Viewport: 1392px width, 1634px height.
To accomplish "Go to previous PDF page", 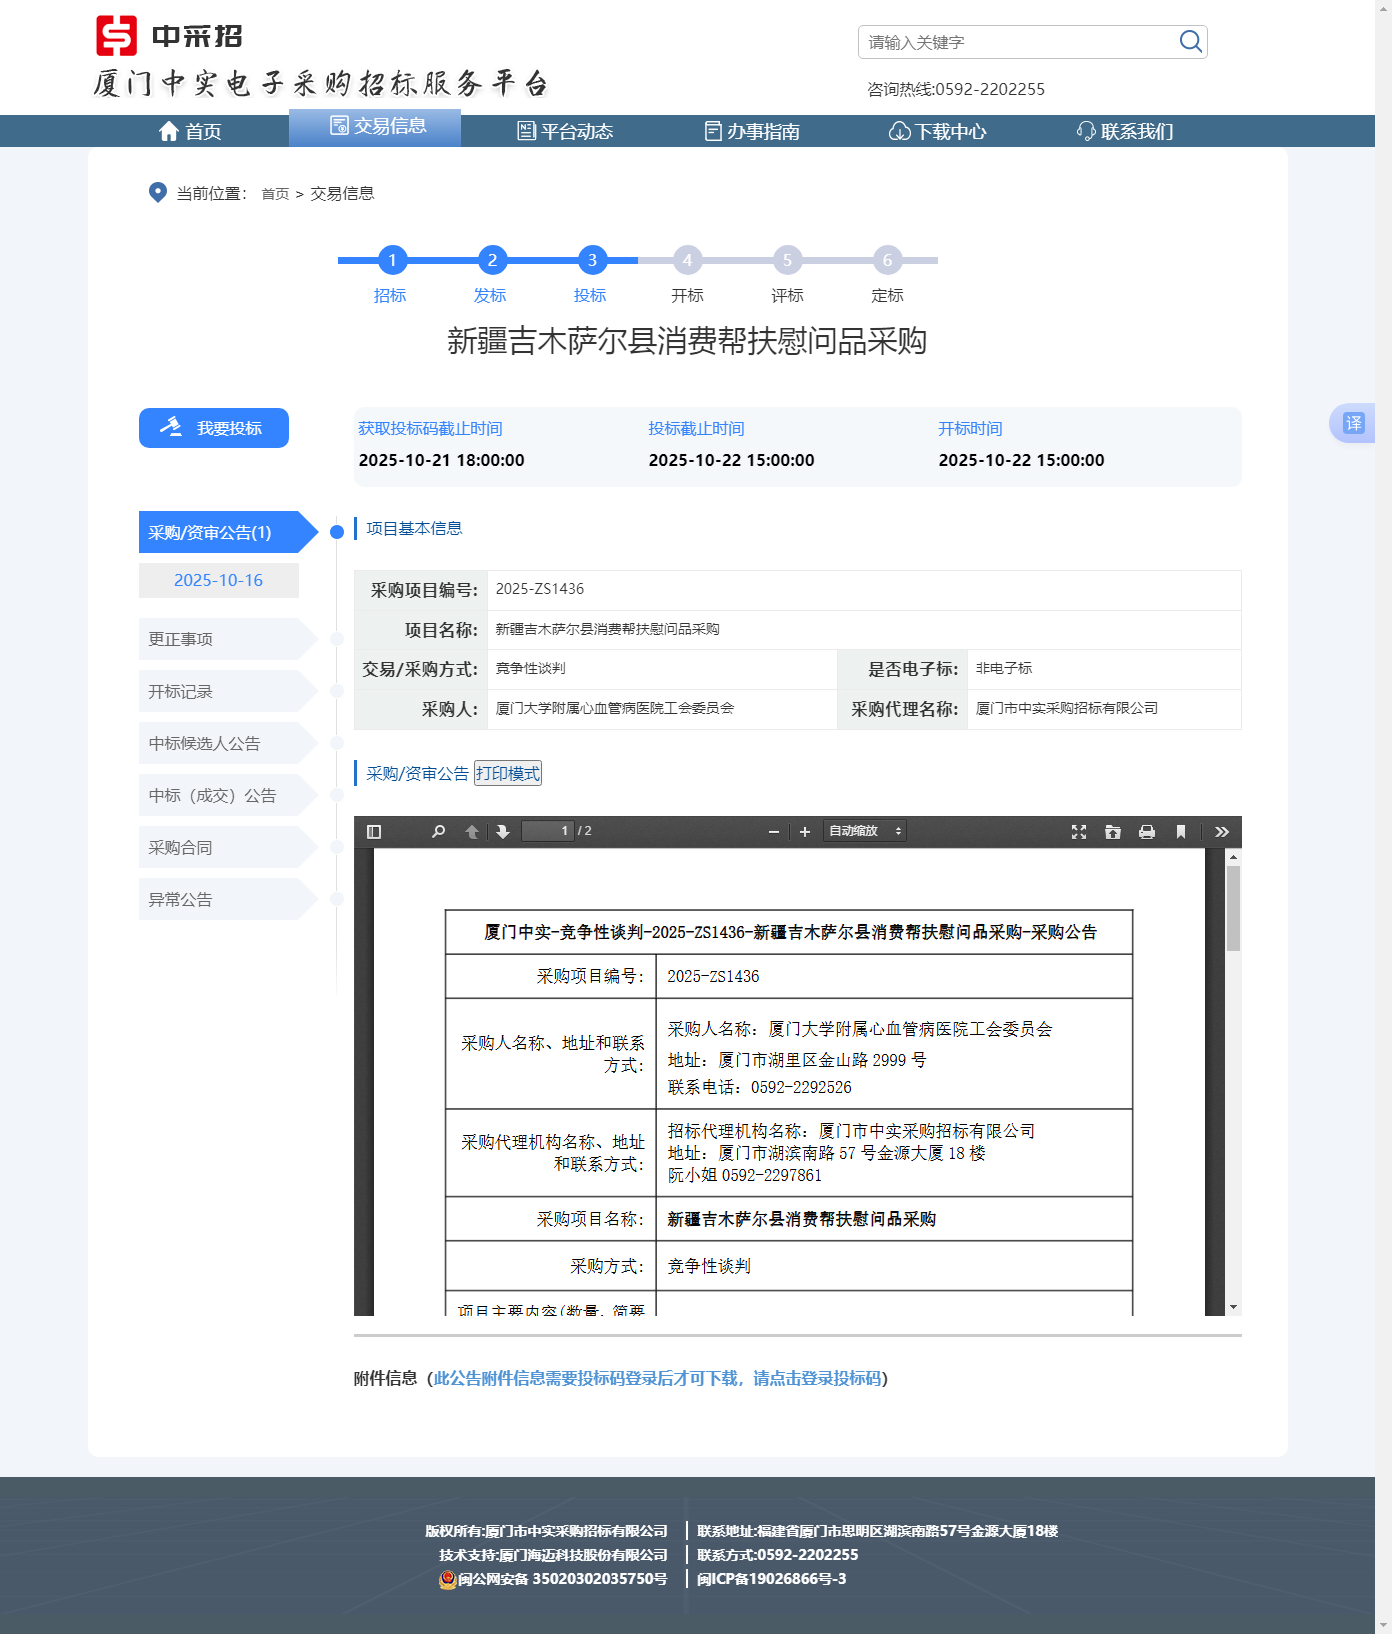I will click(472, 832).
